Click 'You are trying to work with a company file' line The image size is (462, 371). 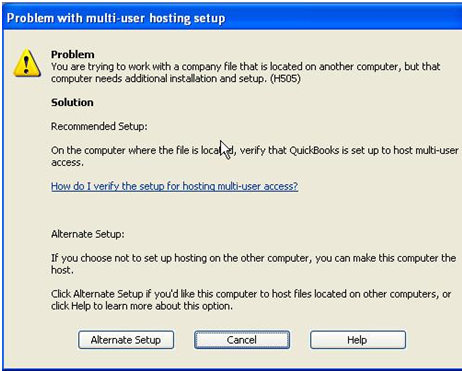click(246, 66)
